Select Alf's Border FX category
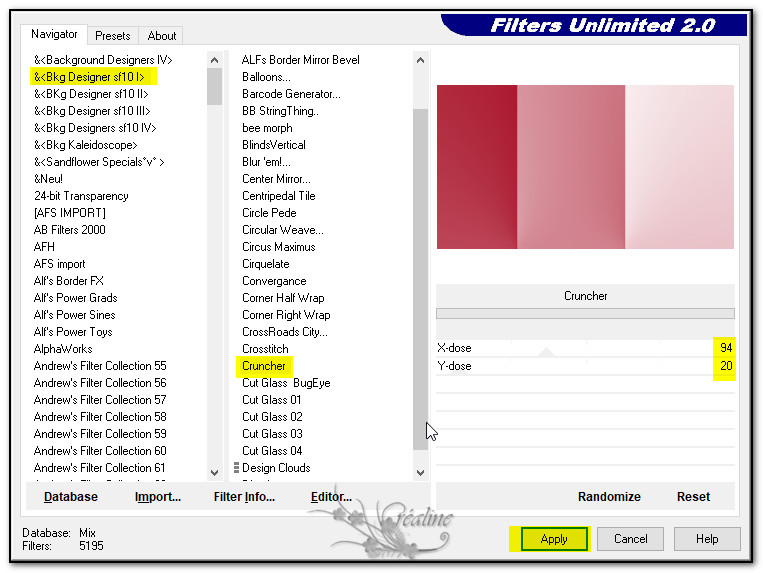 click(x=69, y=281)
